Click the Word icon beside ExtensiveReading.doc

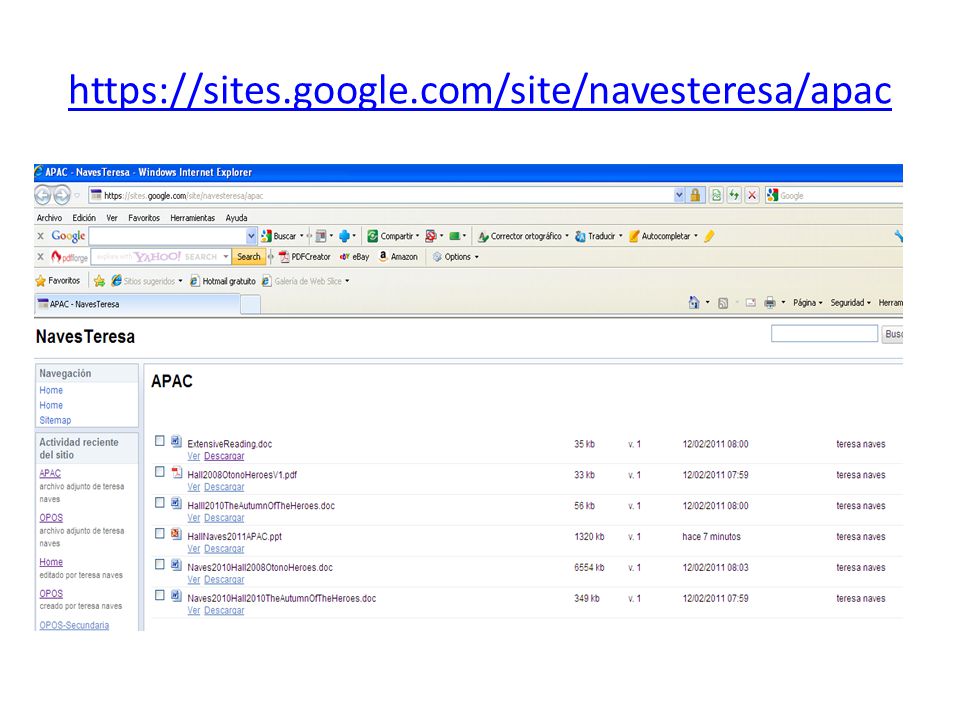[176, 441]
